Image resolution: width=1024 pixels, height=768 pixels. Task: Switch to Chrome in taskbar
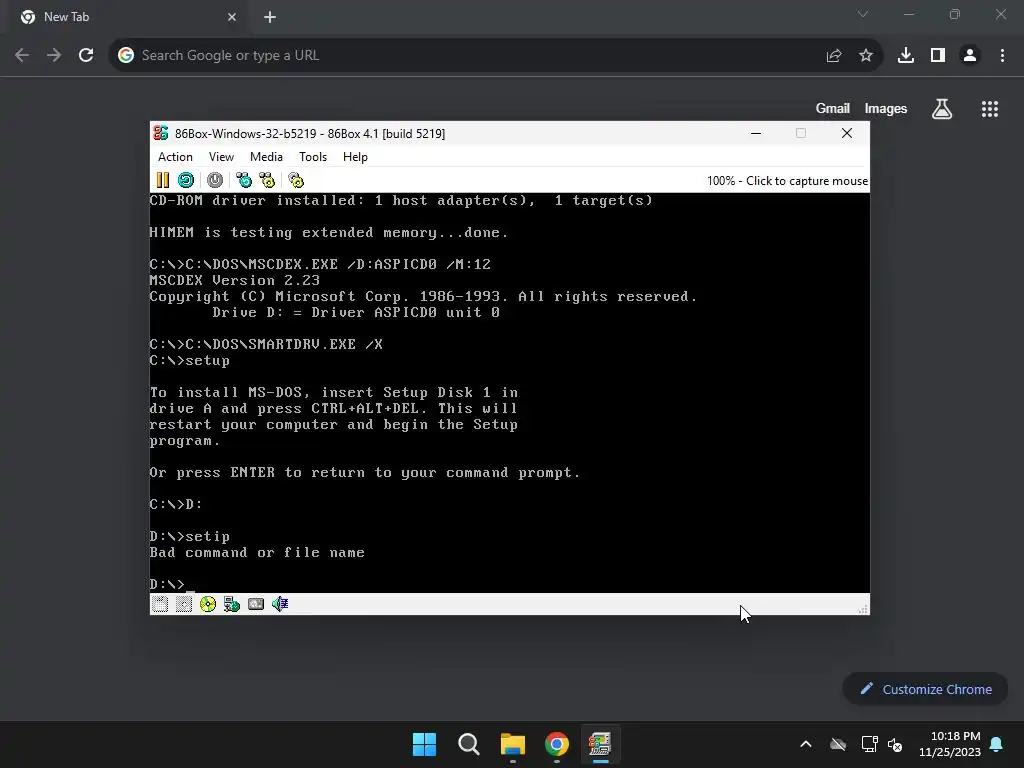pyautogui.click(x=557, y=744)
